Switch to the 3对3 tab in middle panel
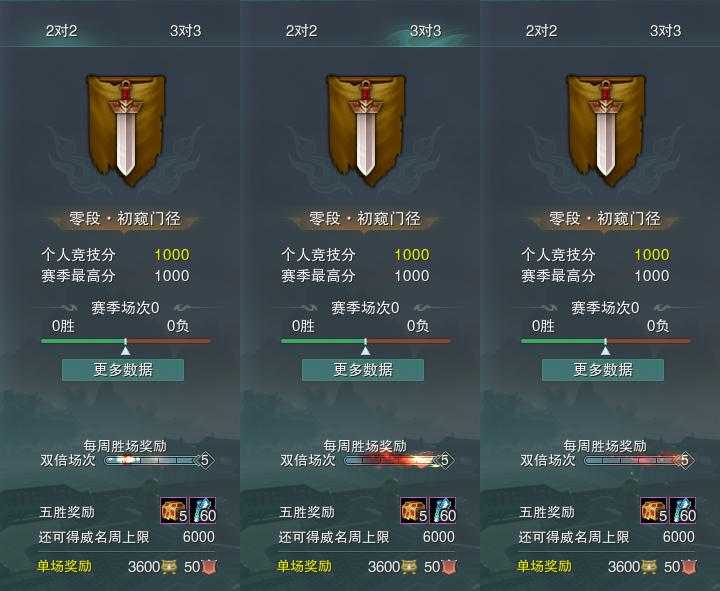The height and width of the screenshot is (591, 720). point(425,31)
